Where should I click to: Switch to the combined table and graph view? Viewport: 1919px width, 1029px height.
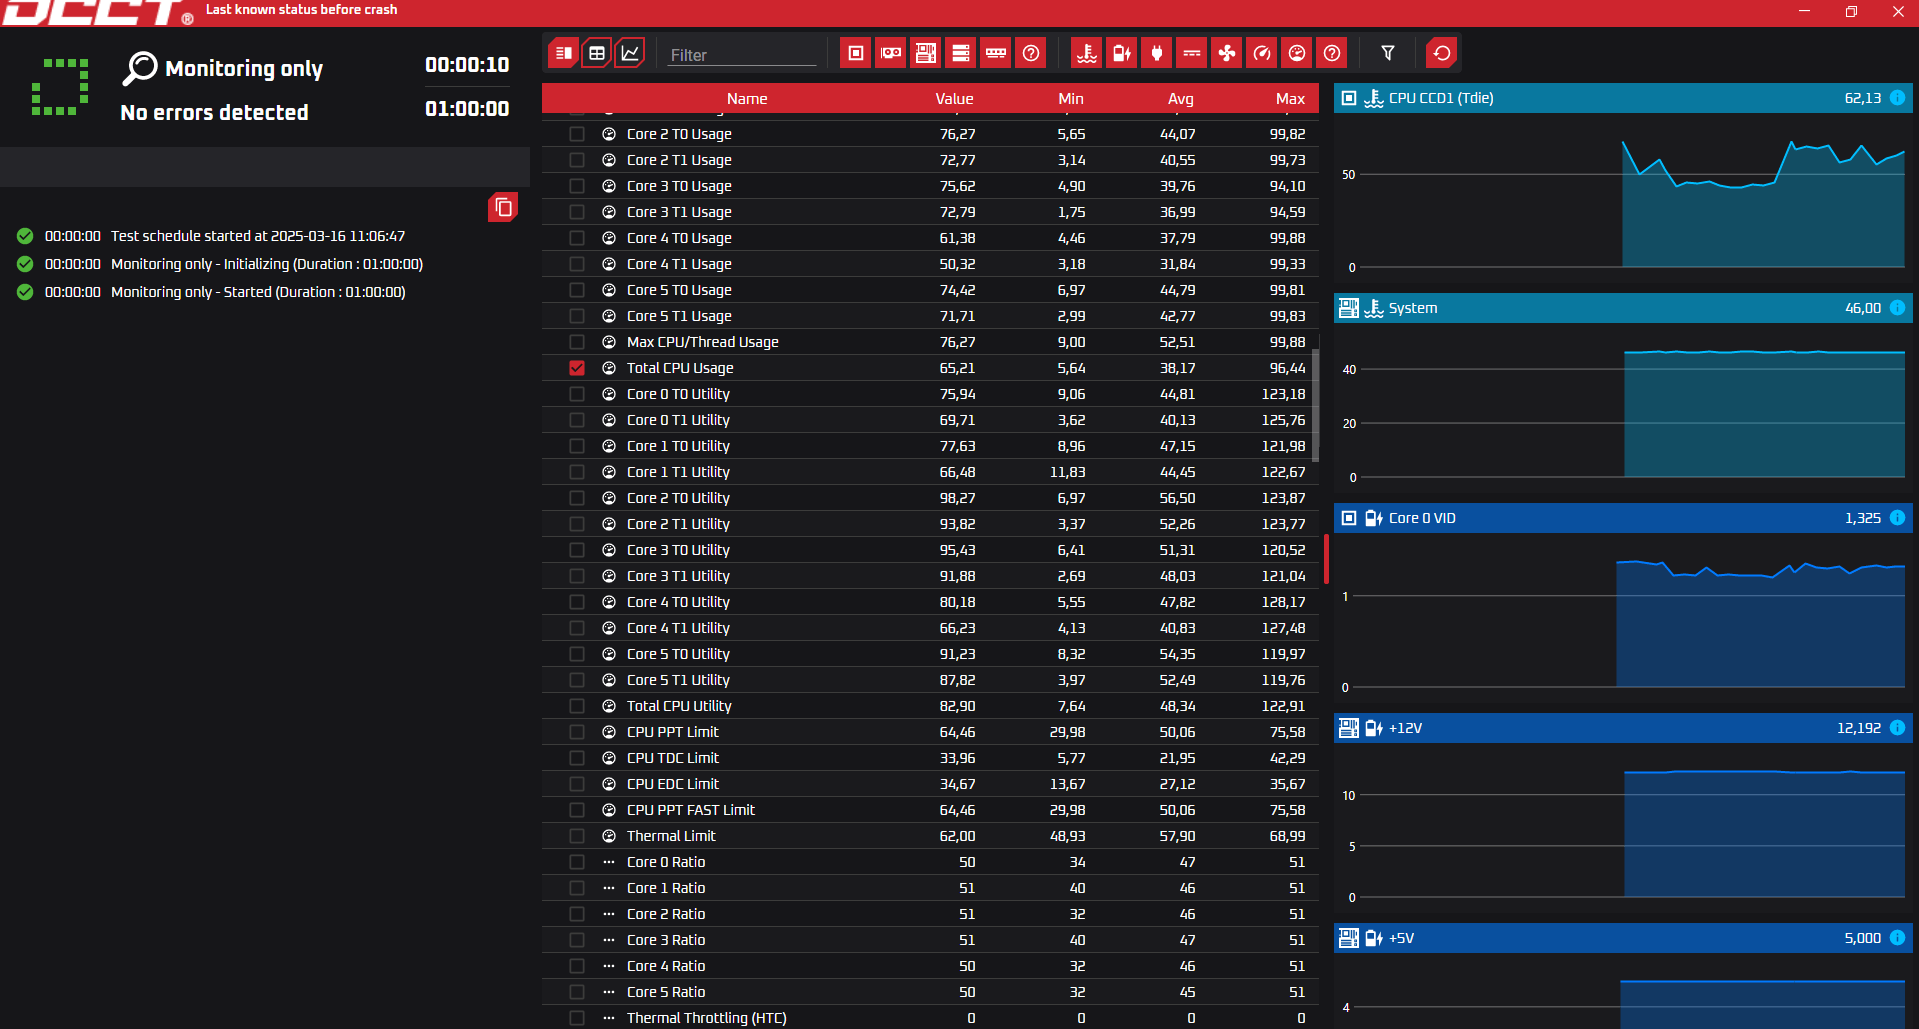564,53
